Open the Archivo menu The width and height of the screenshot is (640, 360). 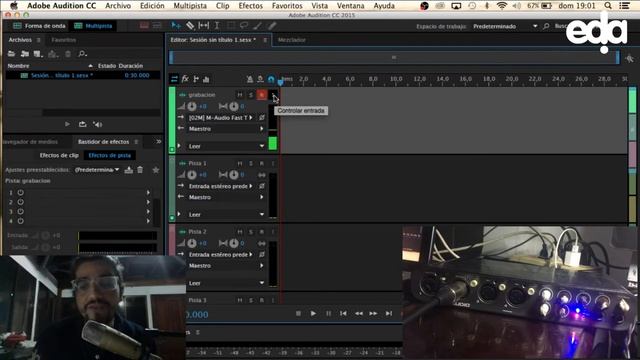[x=118, y=6]
